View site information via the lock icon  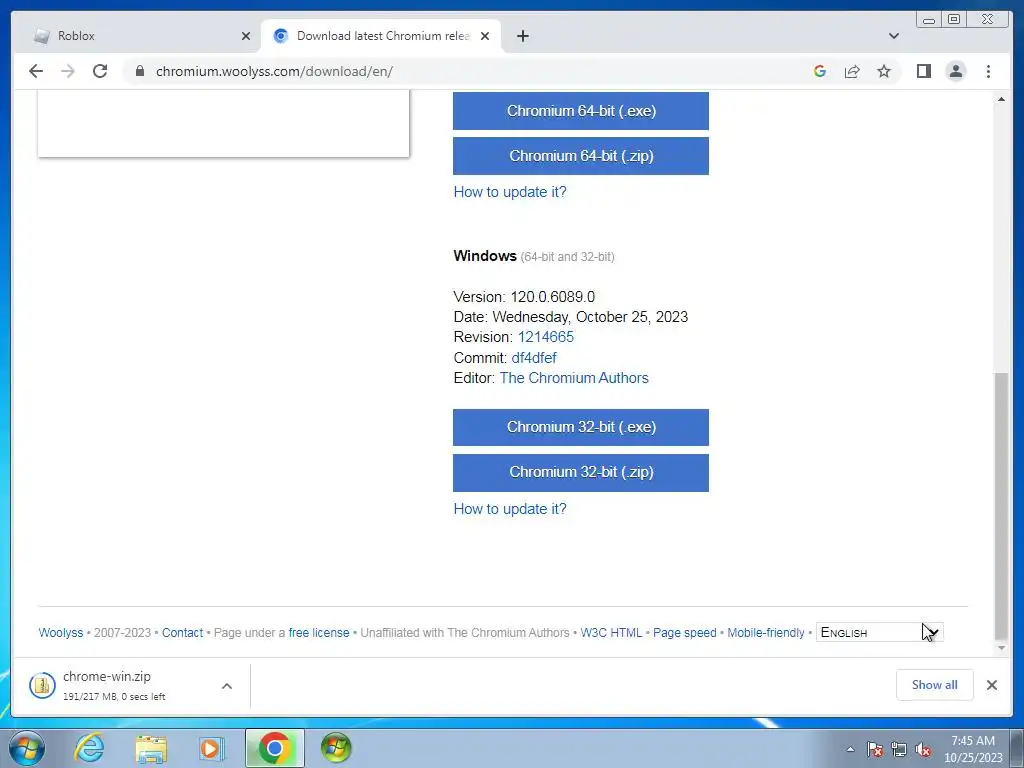(x=140, y=71)
